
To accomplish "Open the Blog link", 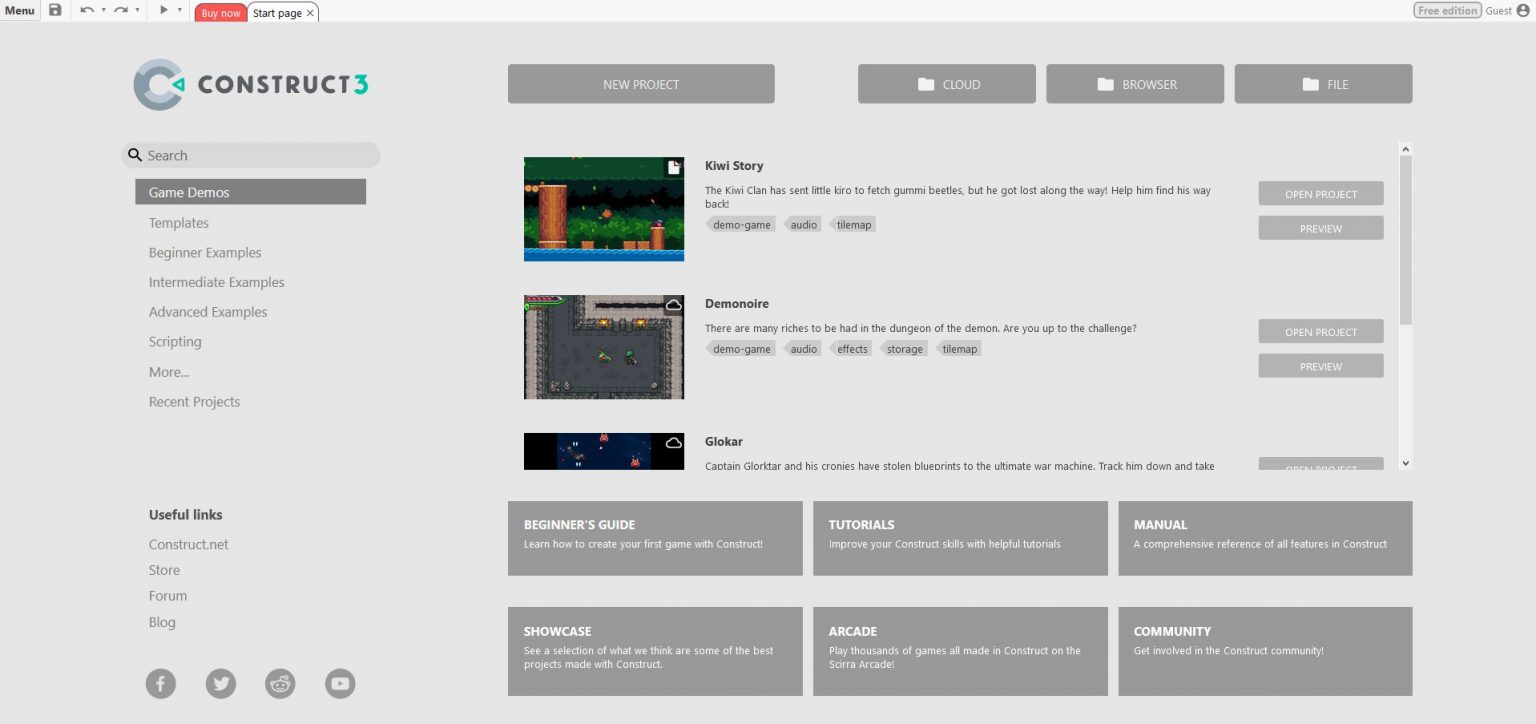I will (162, 622).
